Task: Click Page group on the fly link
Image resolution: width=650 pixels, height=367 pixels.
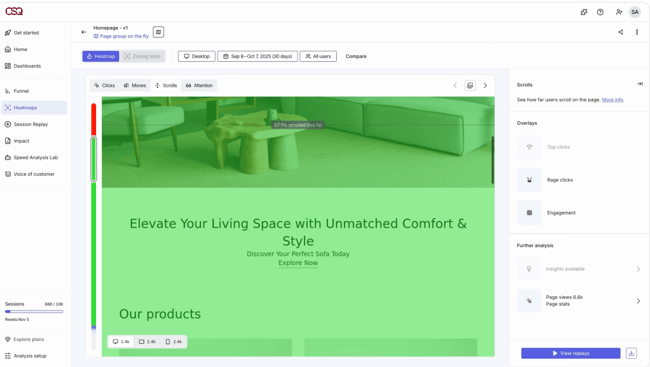Action: pyautogui.click(x=124, y=36)
